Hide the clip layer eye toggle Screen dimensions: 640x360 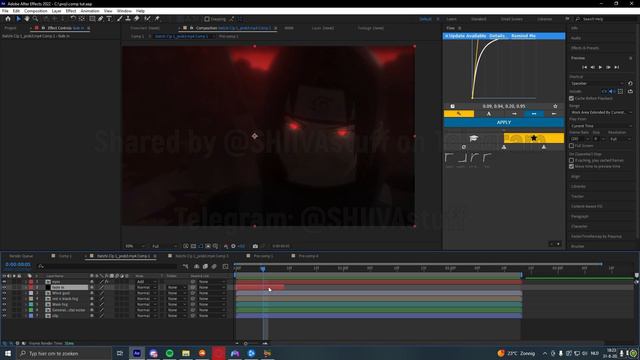pyautogui.click(x=4, y=316)
